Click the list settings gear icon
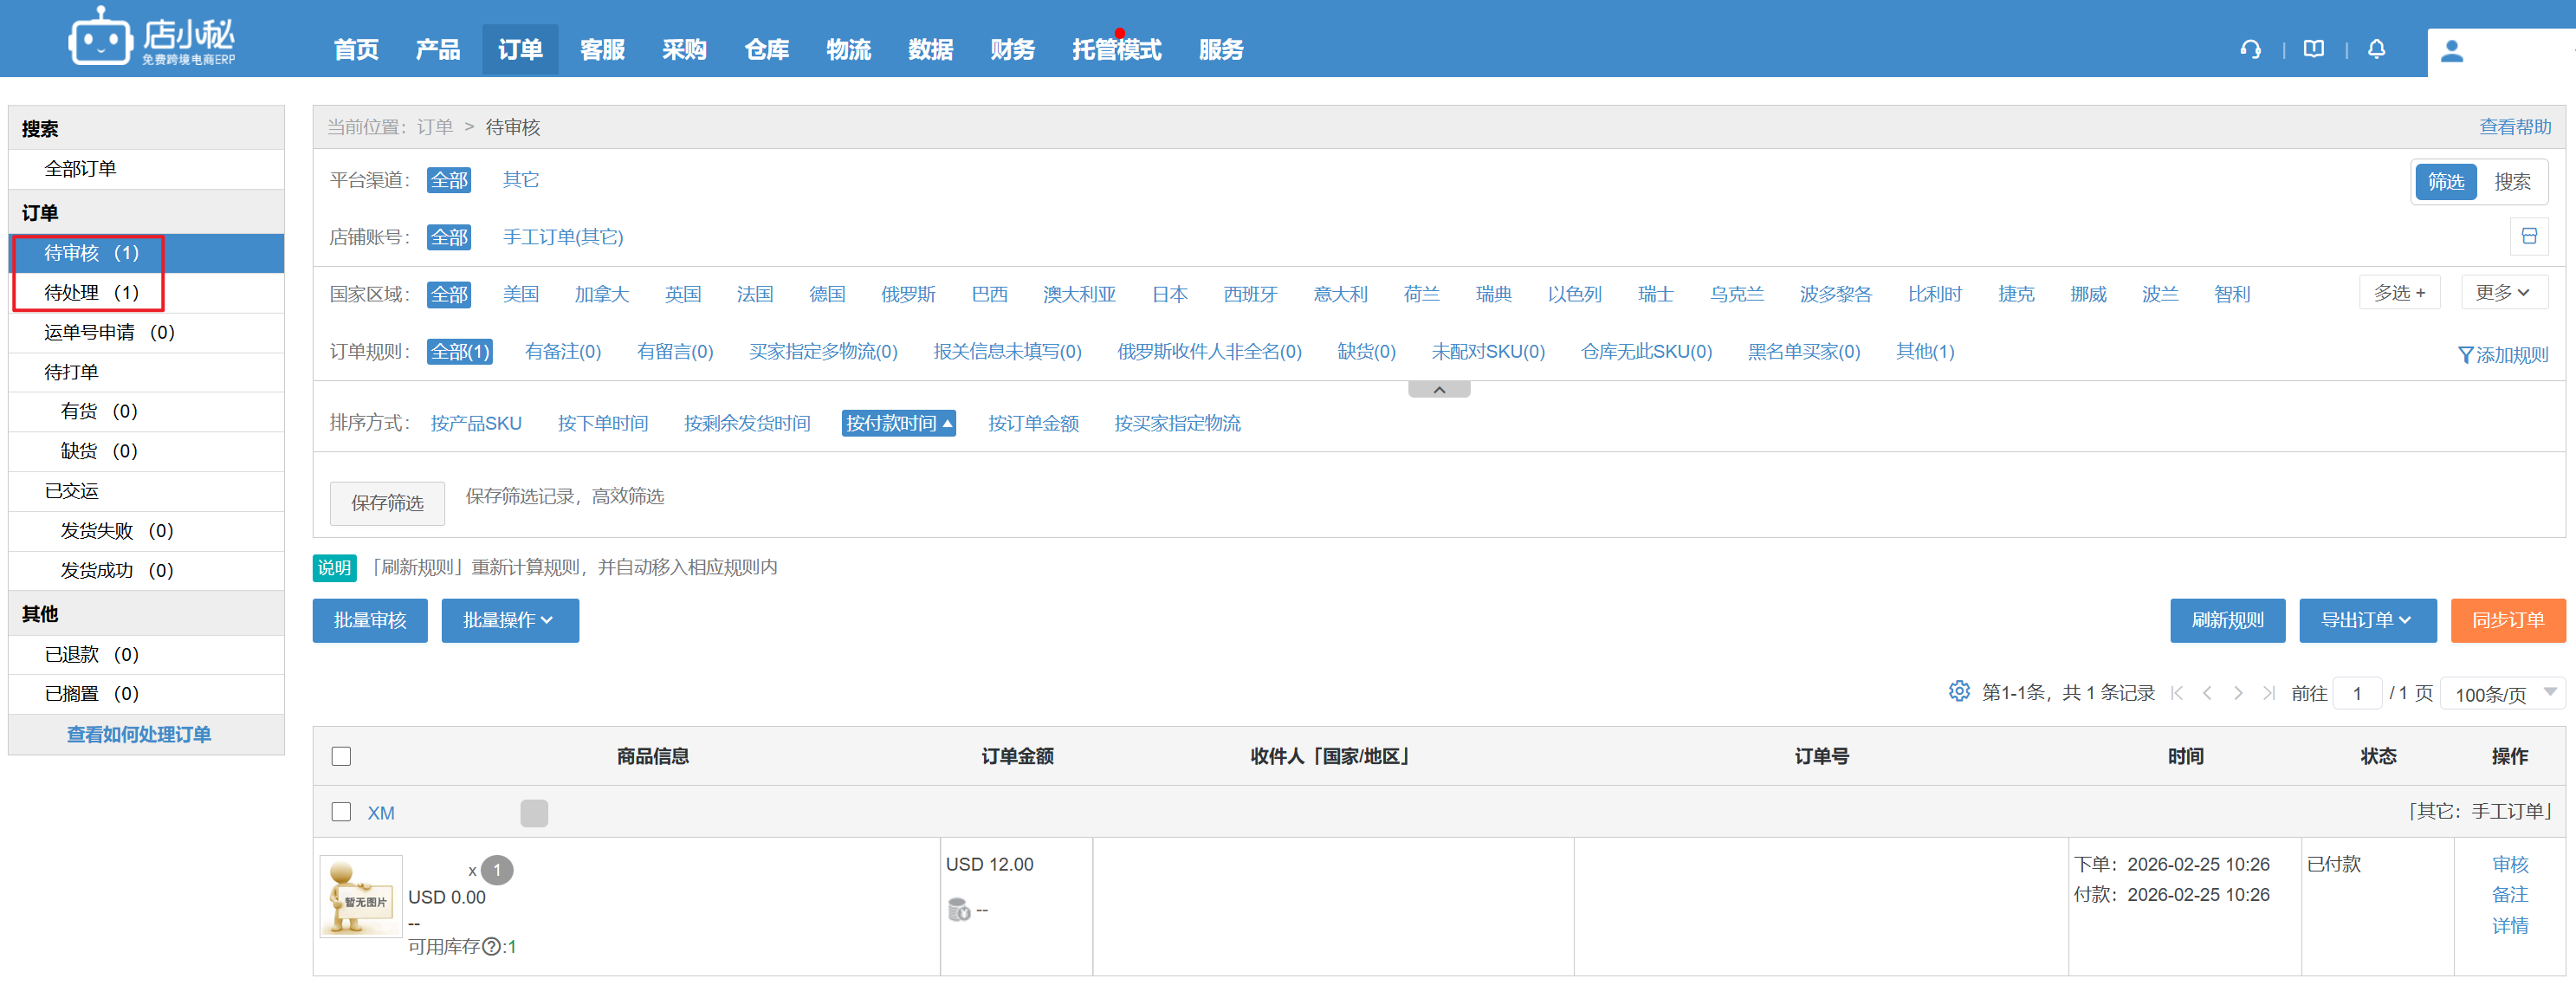 pos(1958,691)
